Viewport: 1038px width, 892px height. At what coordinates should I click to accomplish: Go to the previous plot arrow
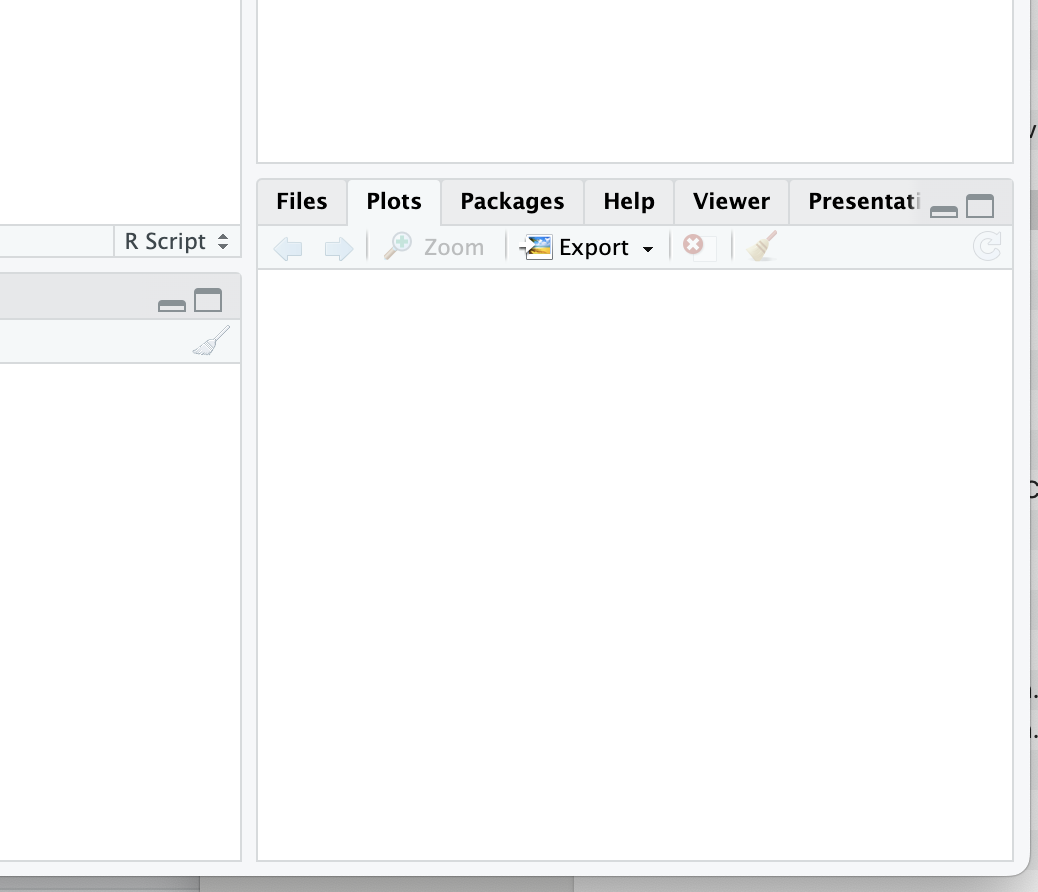click(288, 248)
